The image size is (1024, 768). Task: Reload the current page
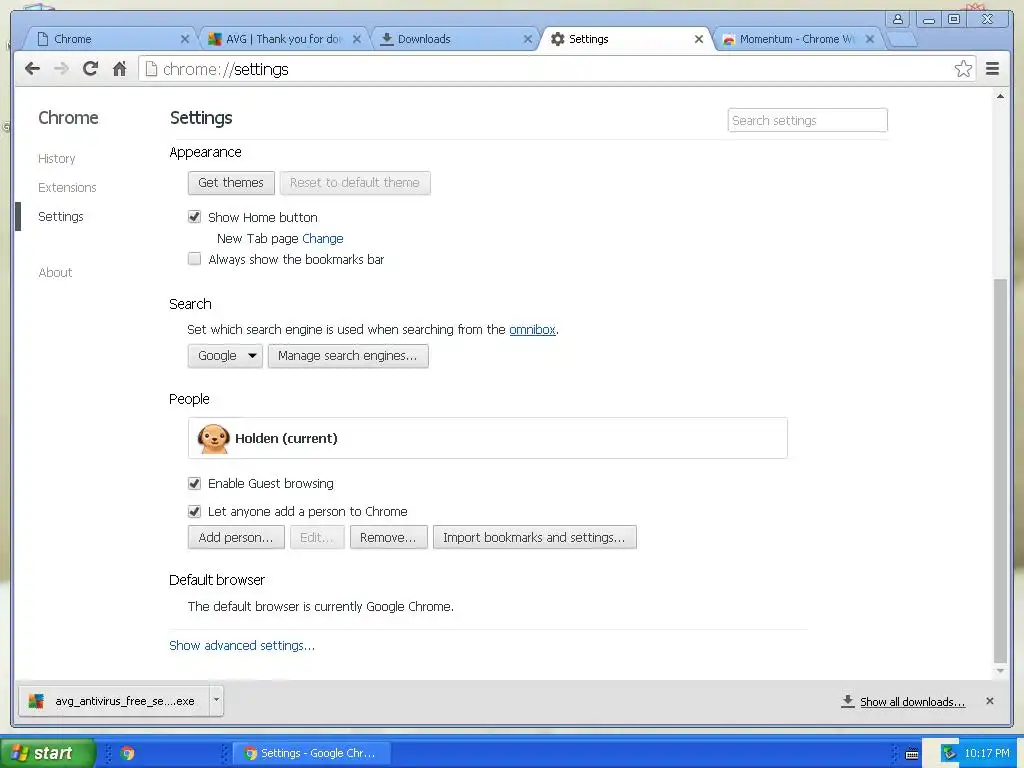coord(90,69)
